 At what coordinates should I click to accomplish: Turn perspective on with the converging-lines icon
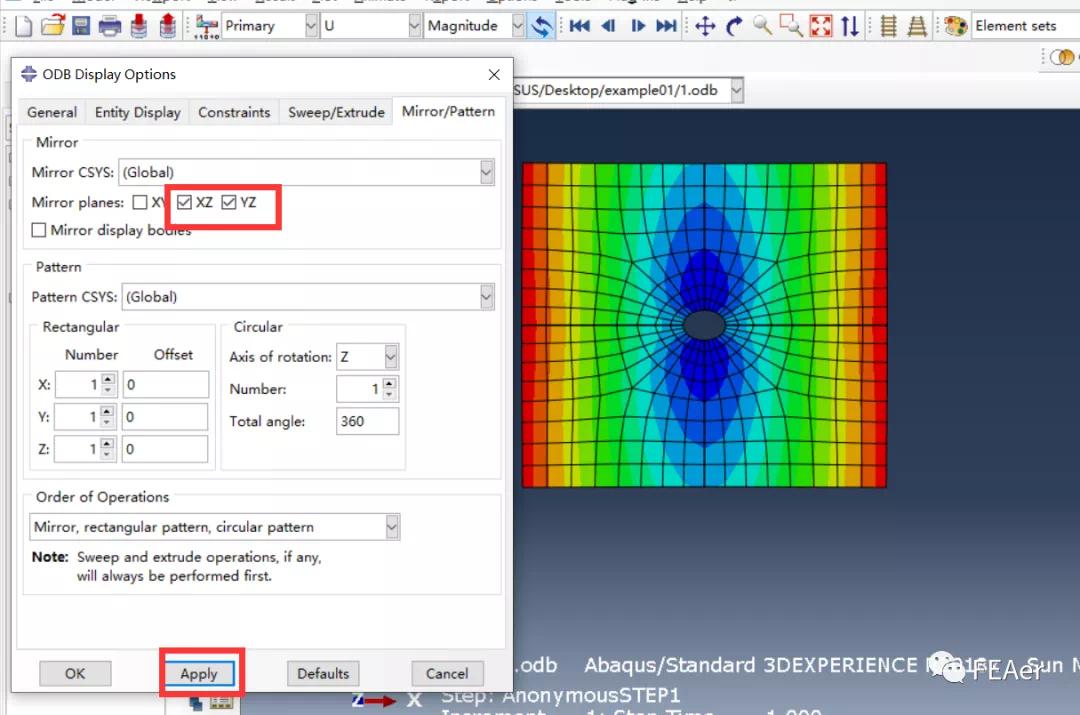(917, 26)
